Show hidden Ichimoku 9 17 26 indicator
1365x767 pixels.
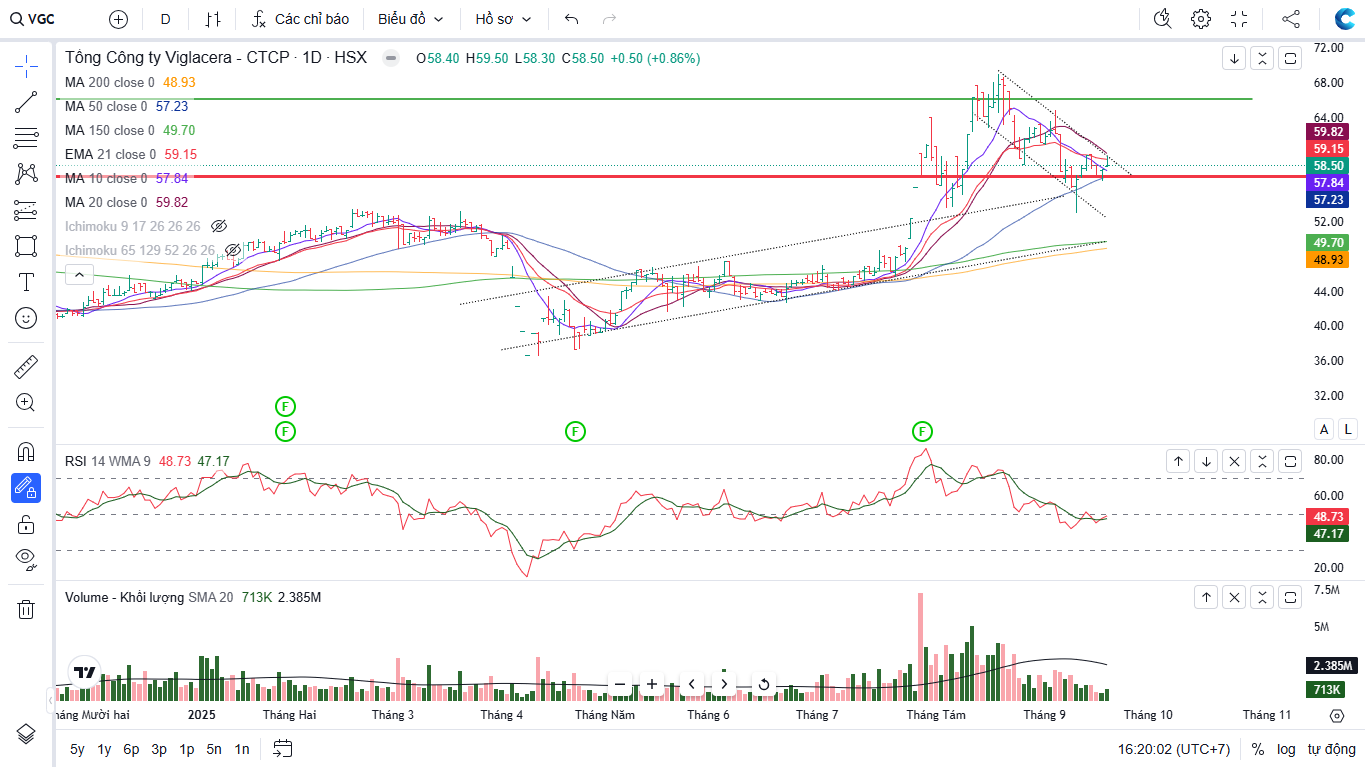[220, 226]
